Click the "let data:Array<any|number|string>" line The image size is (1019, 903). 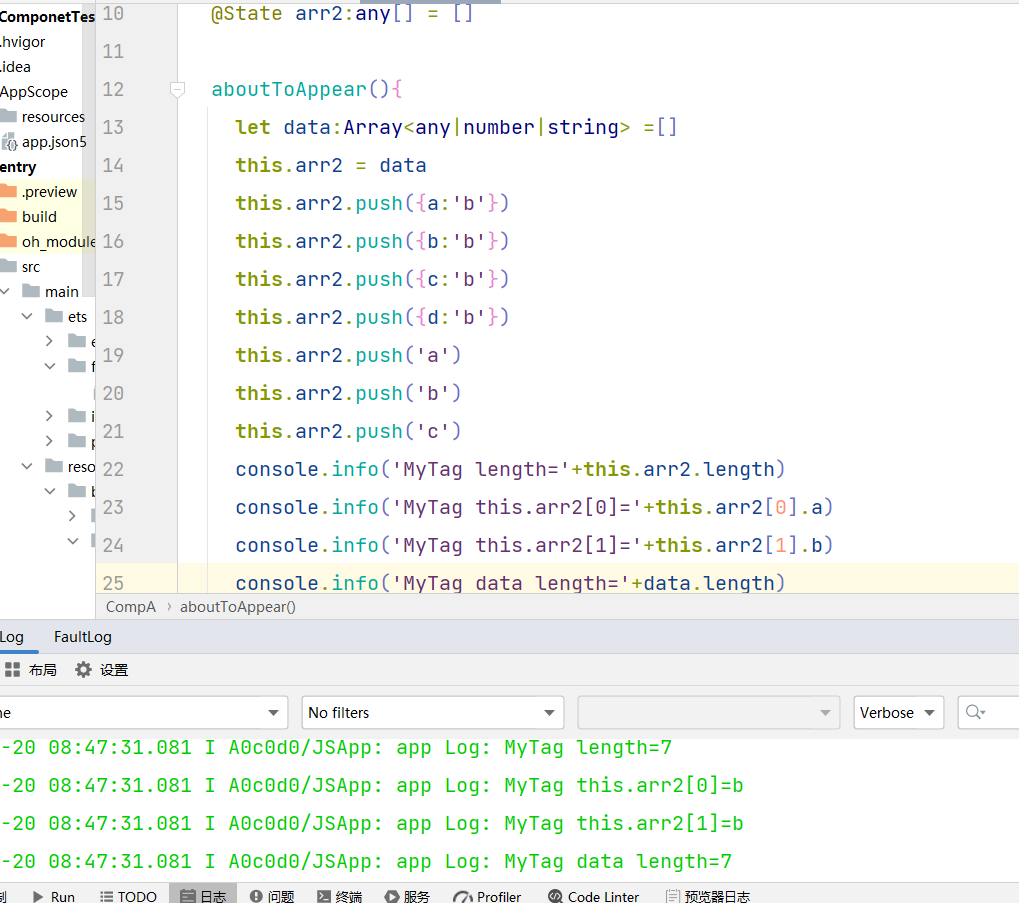pos(456,127)
